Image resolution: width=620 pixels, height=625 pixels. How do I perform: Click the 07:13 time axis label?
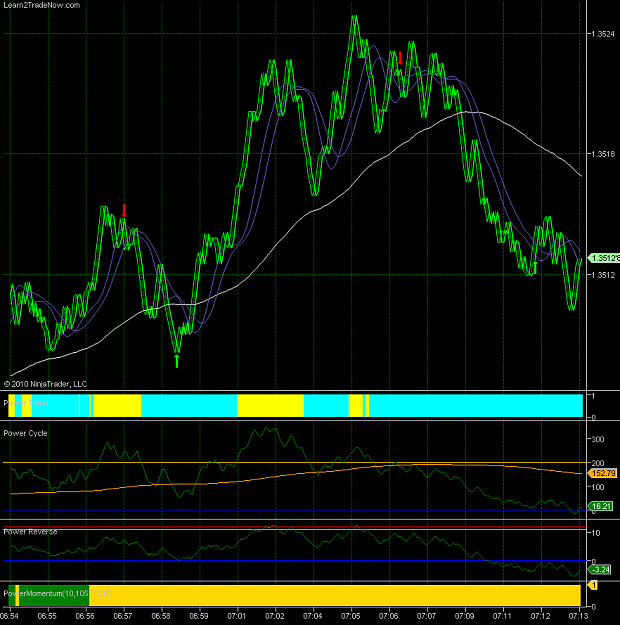click(578, 616)
